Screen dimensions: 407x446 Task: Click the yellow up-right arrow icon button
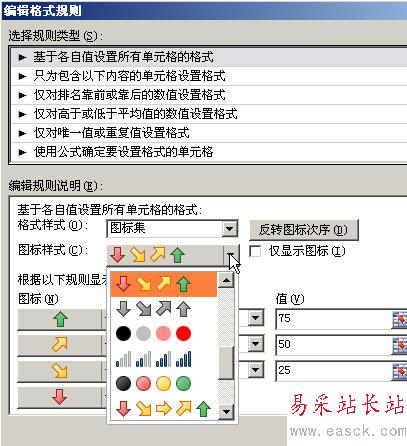[60, 344]
